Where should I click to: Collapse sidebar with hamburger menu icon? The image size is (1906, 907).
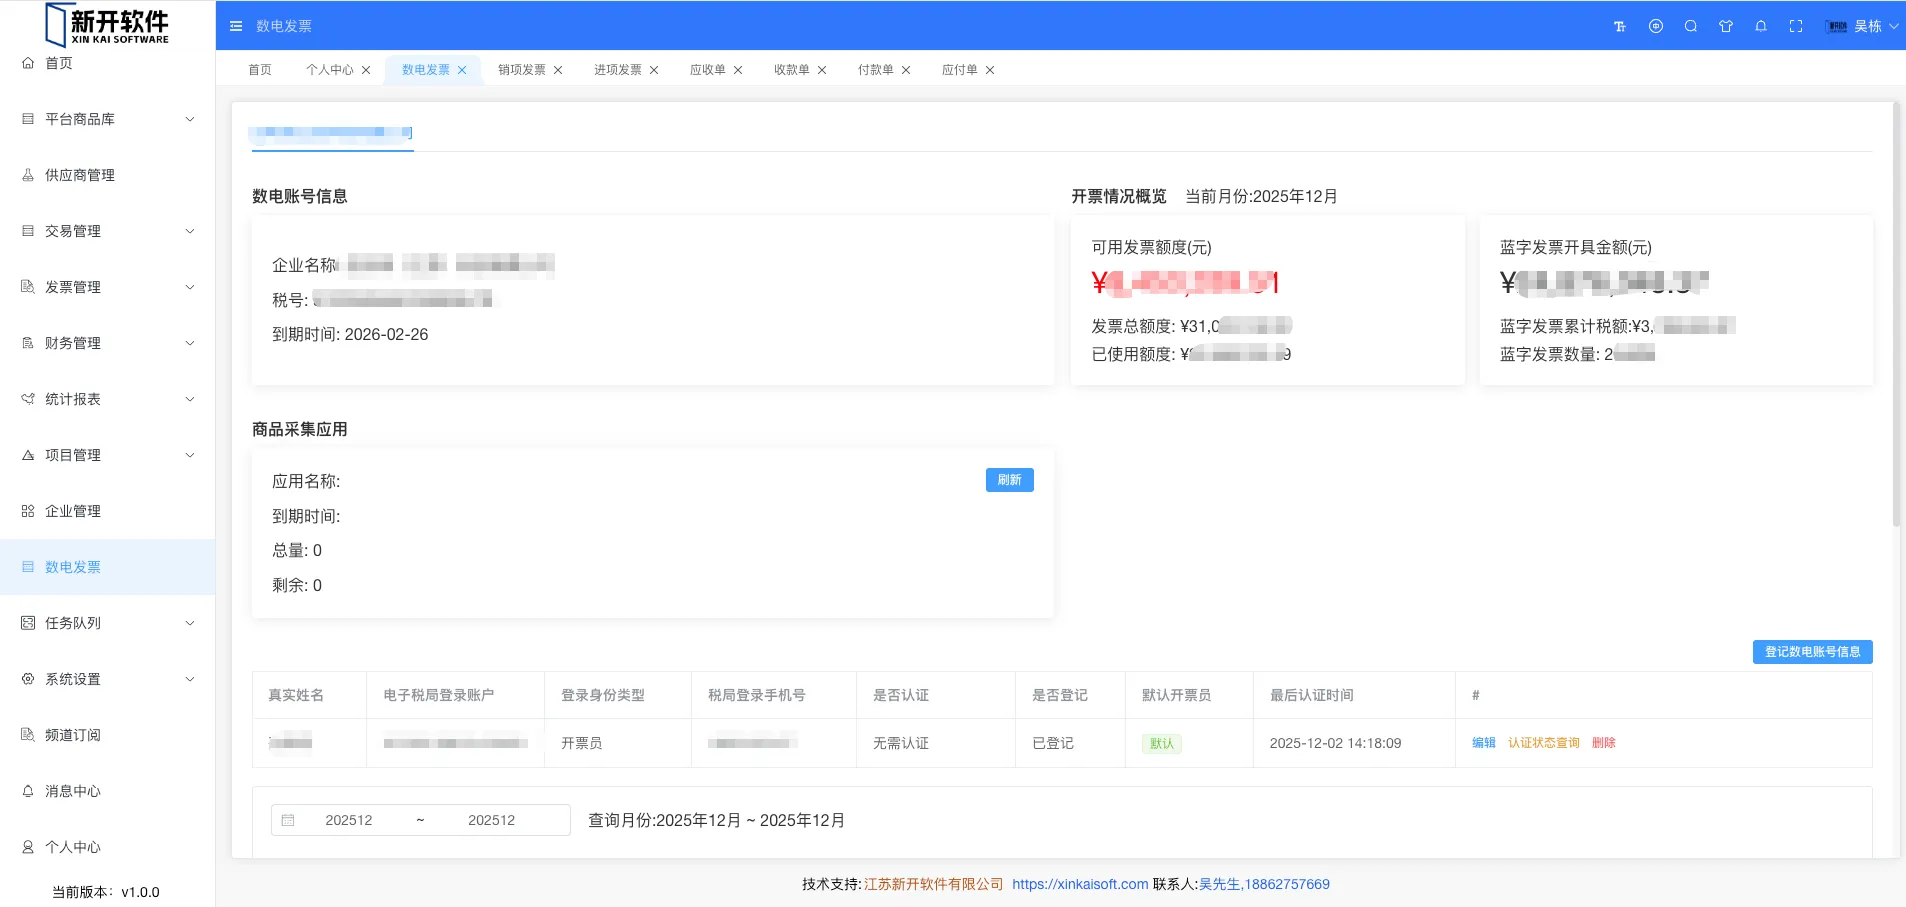point(236,26)
